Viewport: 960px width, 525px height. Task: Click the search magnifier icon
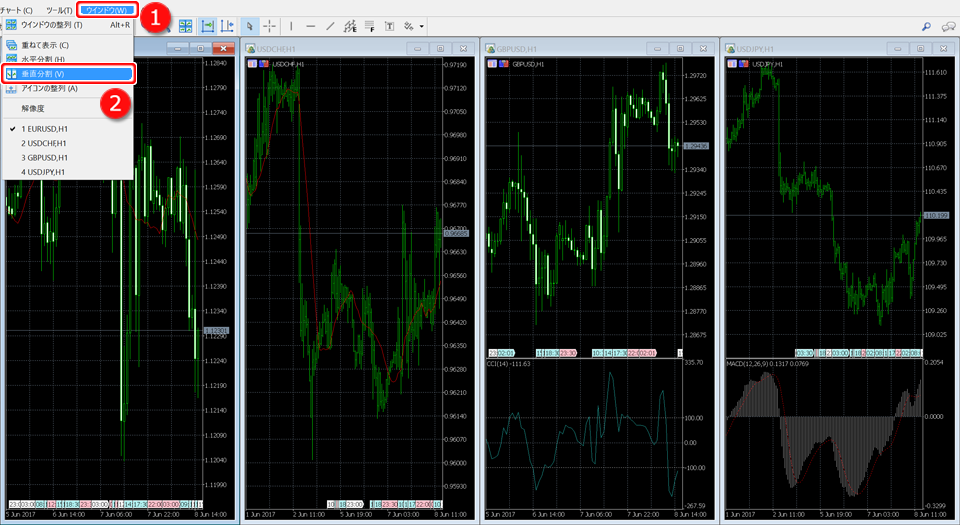click(x=926, y=26)
